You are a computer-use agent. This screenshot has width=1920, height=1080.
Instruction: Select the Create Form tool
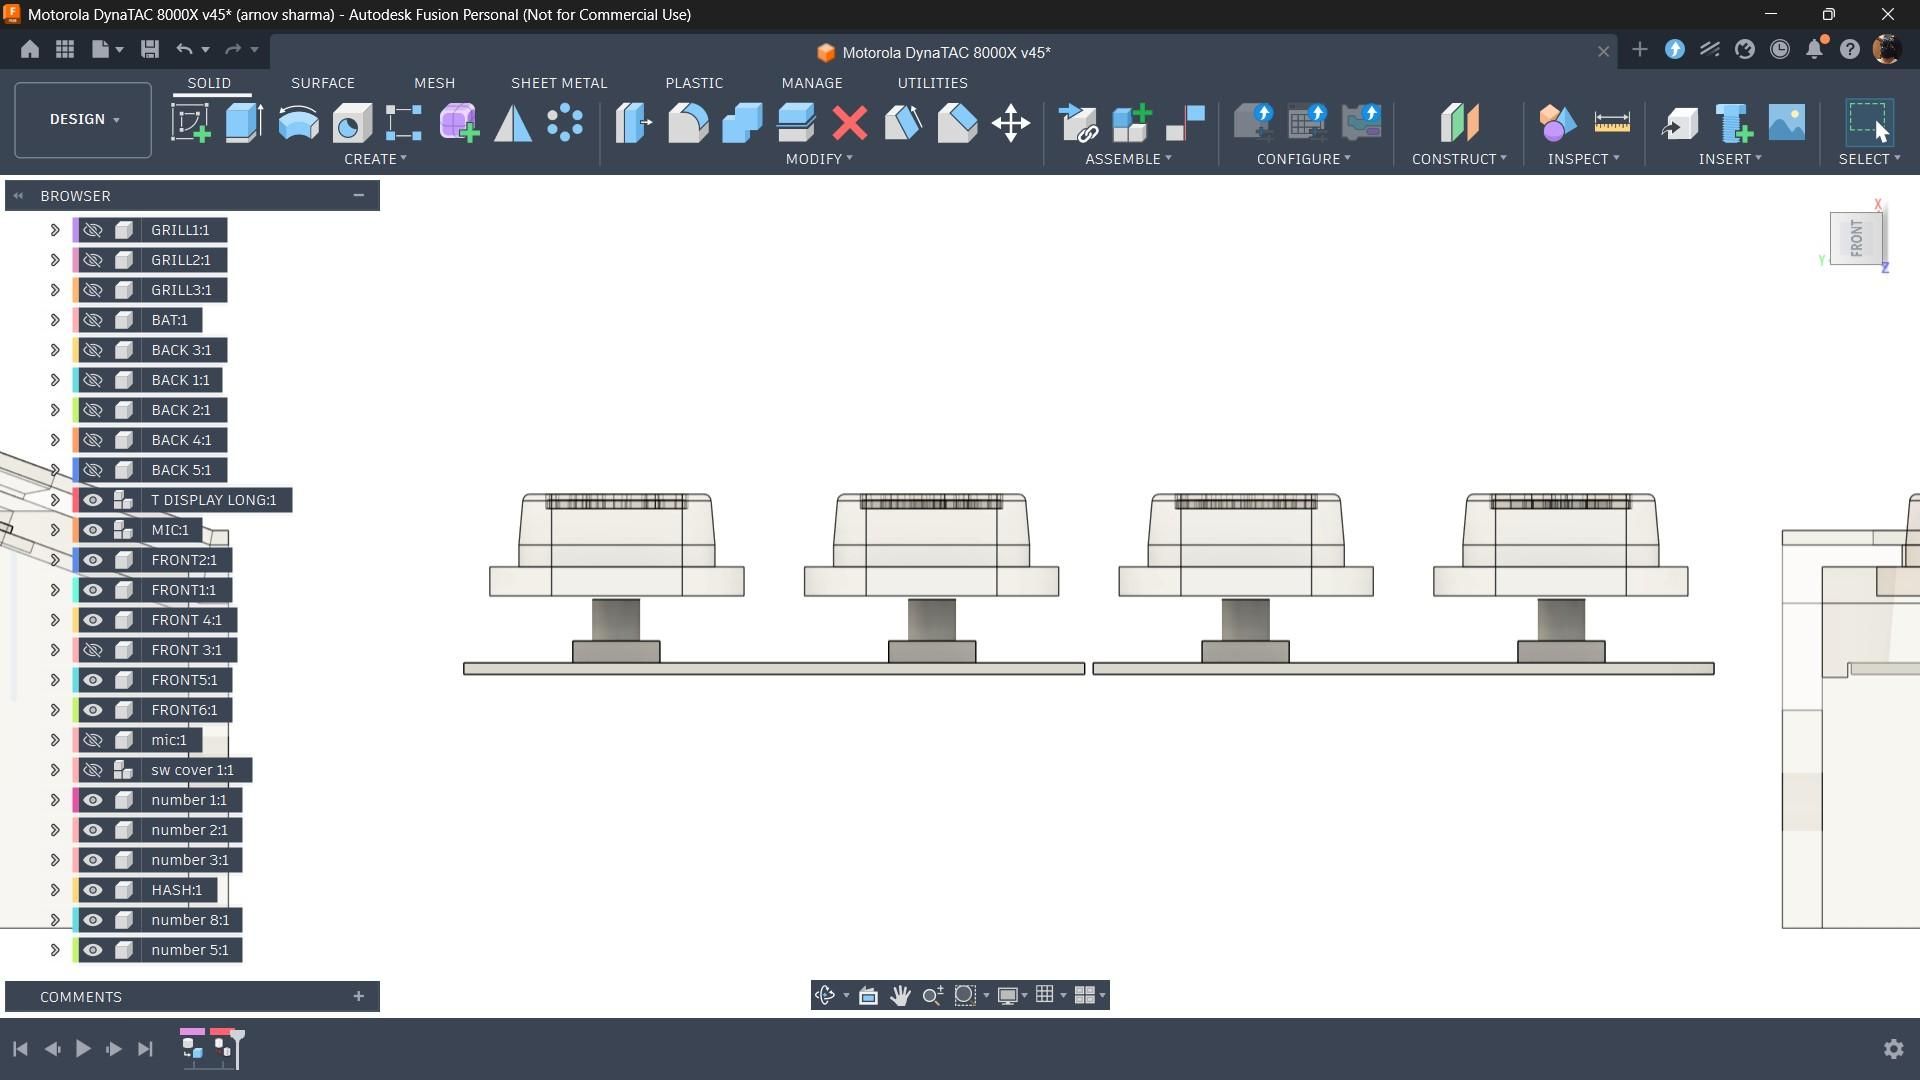459,123
